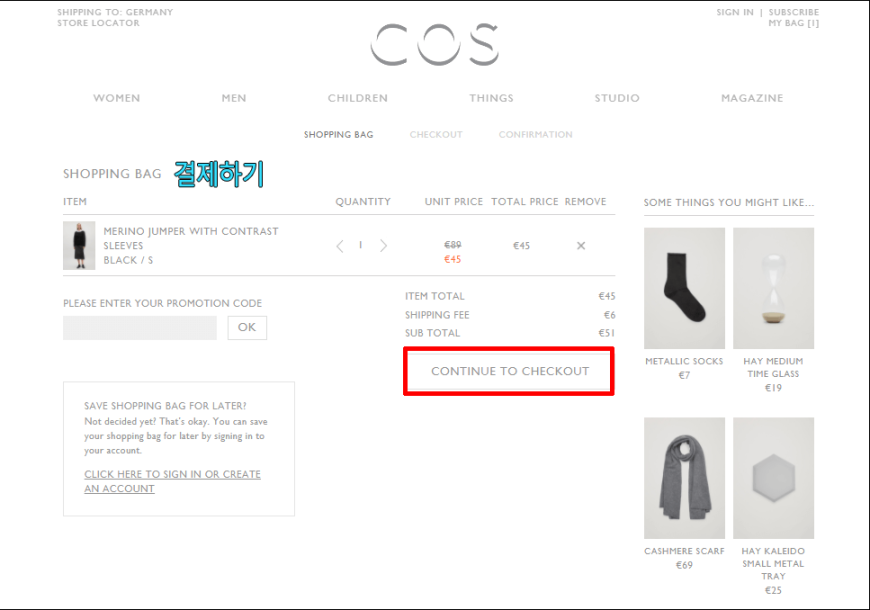This screenshot has width=870, height=610.
Task: Select the Checkout step tab
Action: tap(436, 134)
